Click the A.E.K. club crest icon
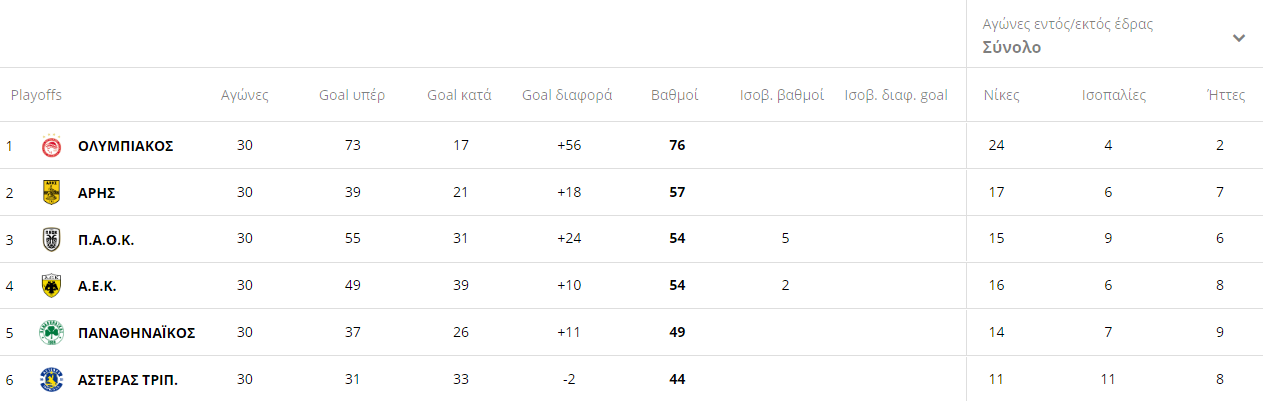This screenshot has height=401, width=1263. coord(51,286)
